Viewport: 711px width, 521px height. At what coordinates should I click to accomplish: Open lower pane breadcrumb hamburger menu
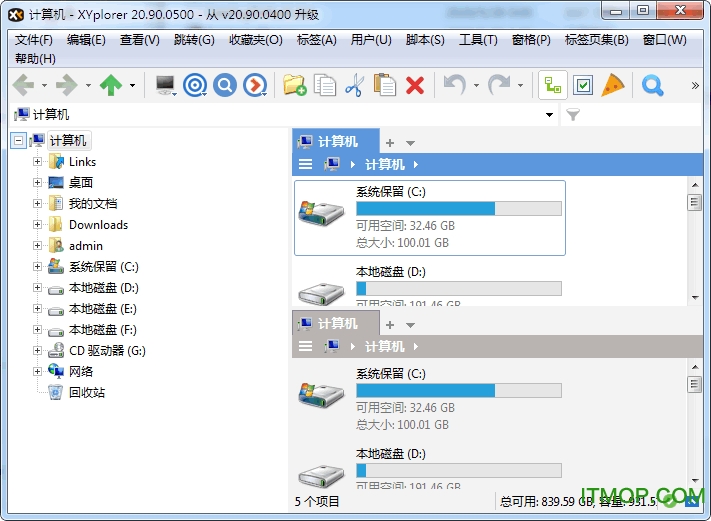(305, 346)
